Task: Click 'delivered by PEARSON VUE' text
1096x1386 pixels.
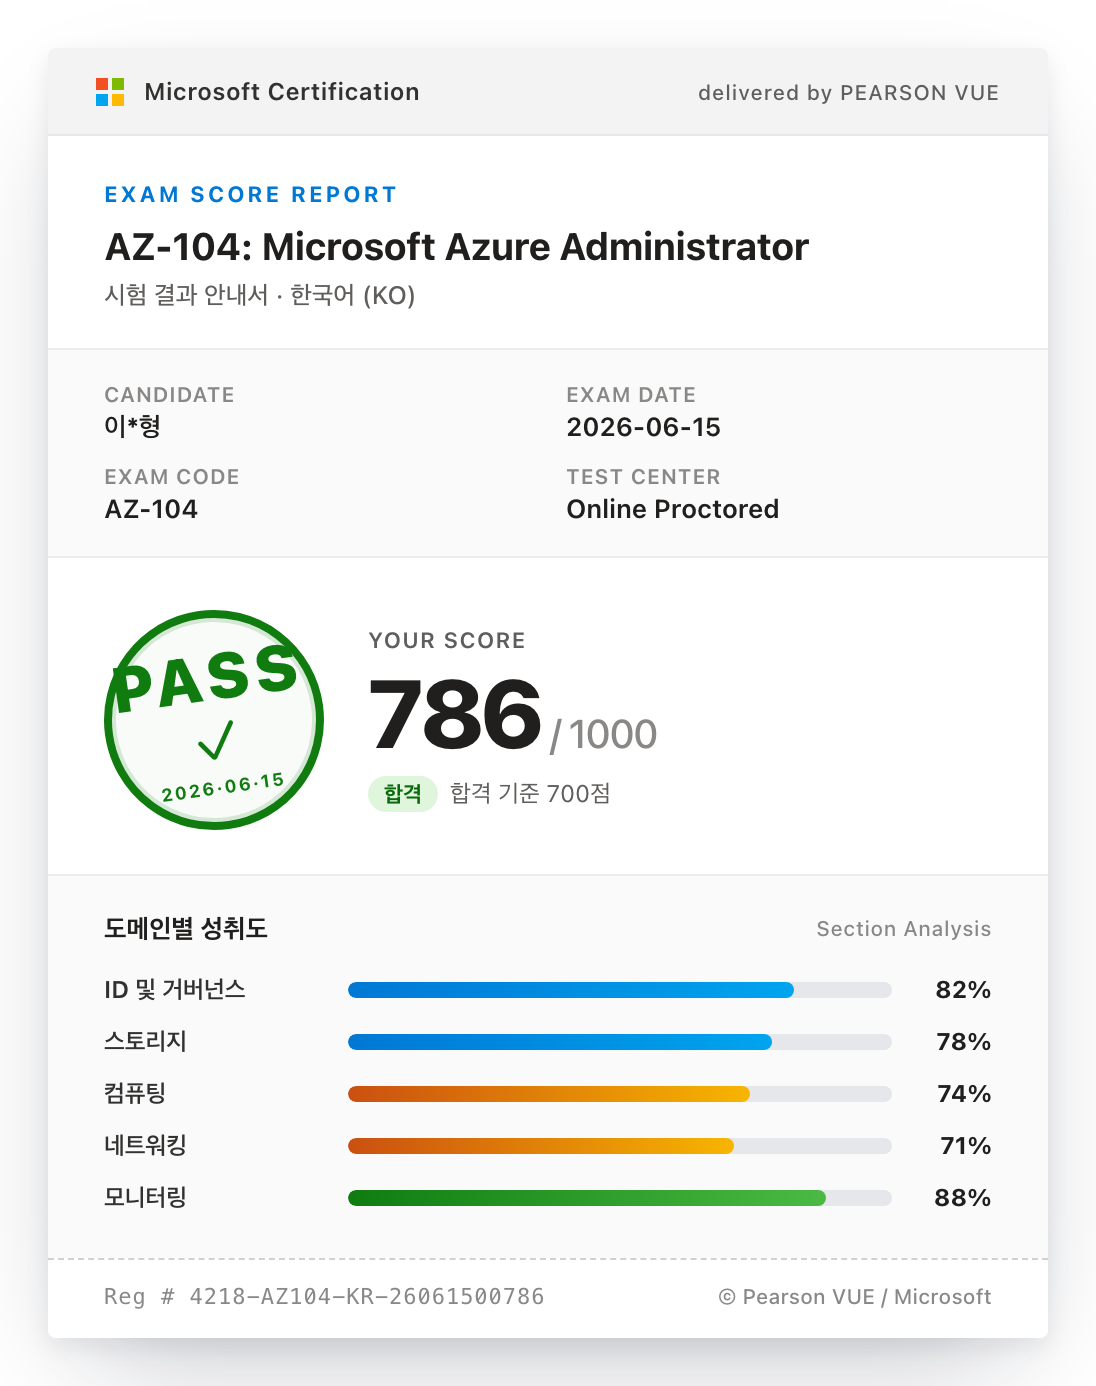Action: coord(848,93)
